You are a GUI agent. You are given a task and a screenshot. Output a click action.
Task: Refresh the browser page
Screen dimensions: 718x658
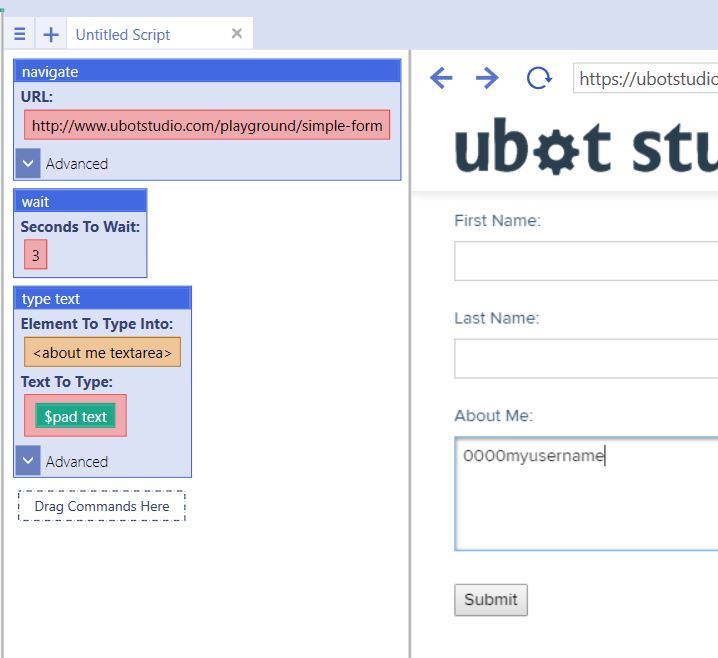539,78
